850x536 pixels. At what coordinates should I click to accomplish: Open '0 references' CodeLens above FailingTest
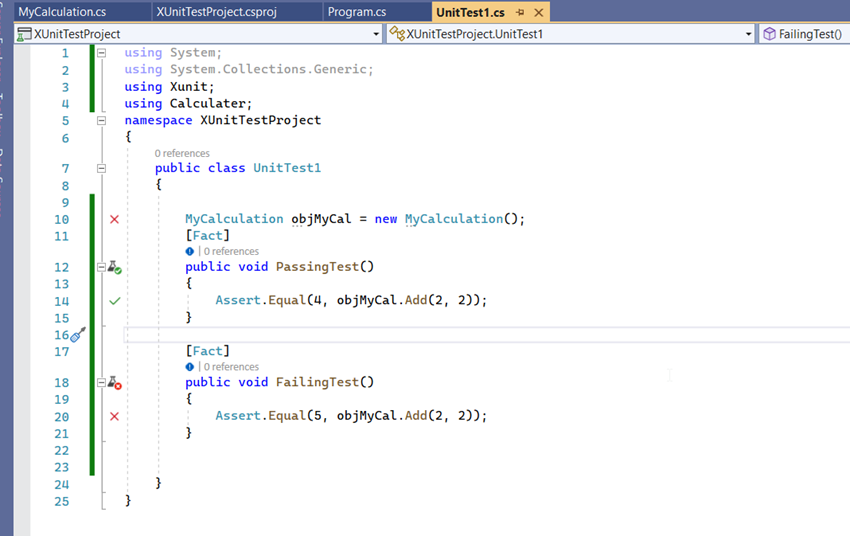231,367
